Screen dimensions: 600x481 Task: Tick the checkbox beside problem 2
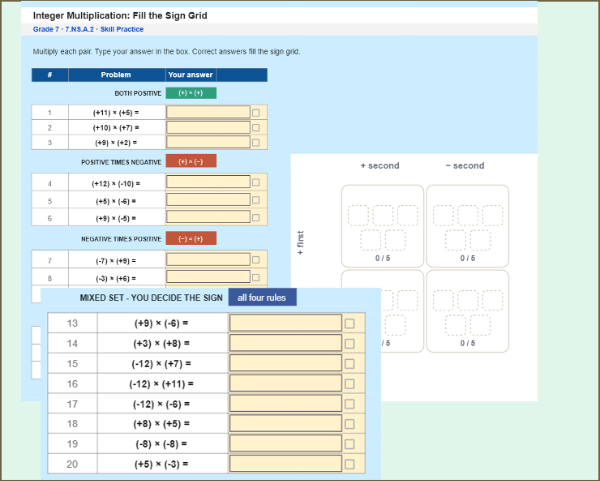point(256,127)
